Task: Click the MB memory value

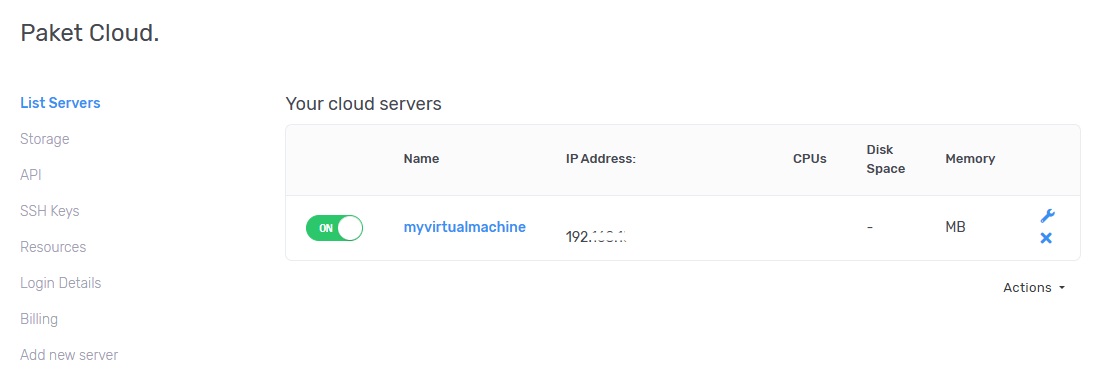Action: tap(956, 227)
